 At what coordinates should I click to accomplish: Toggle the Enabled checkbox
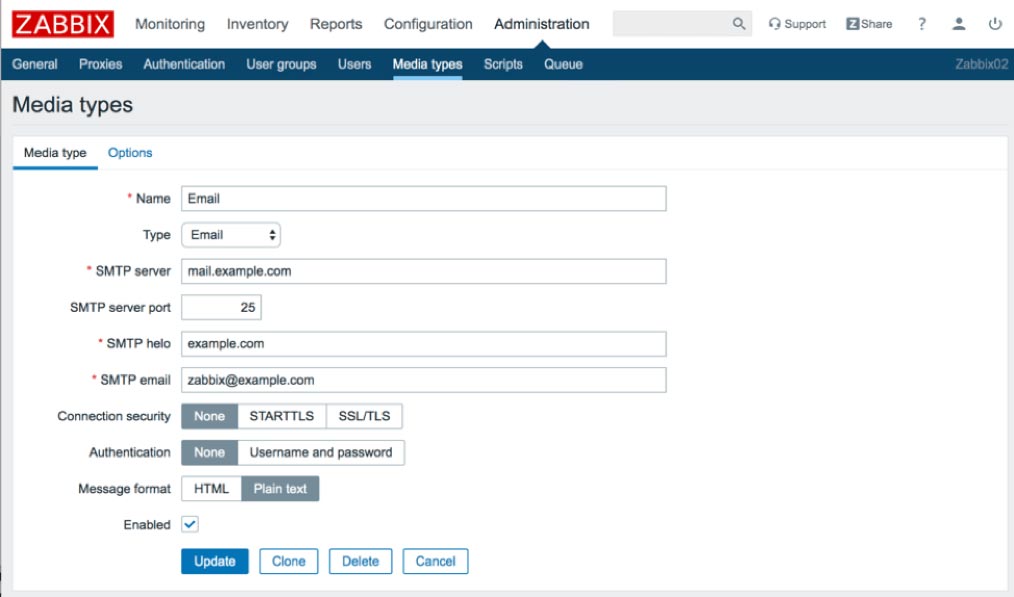190,525
